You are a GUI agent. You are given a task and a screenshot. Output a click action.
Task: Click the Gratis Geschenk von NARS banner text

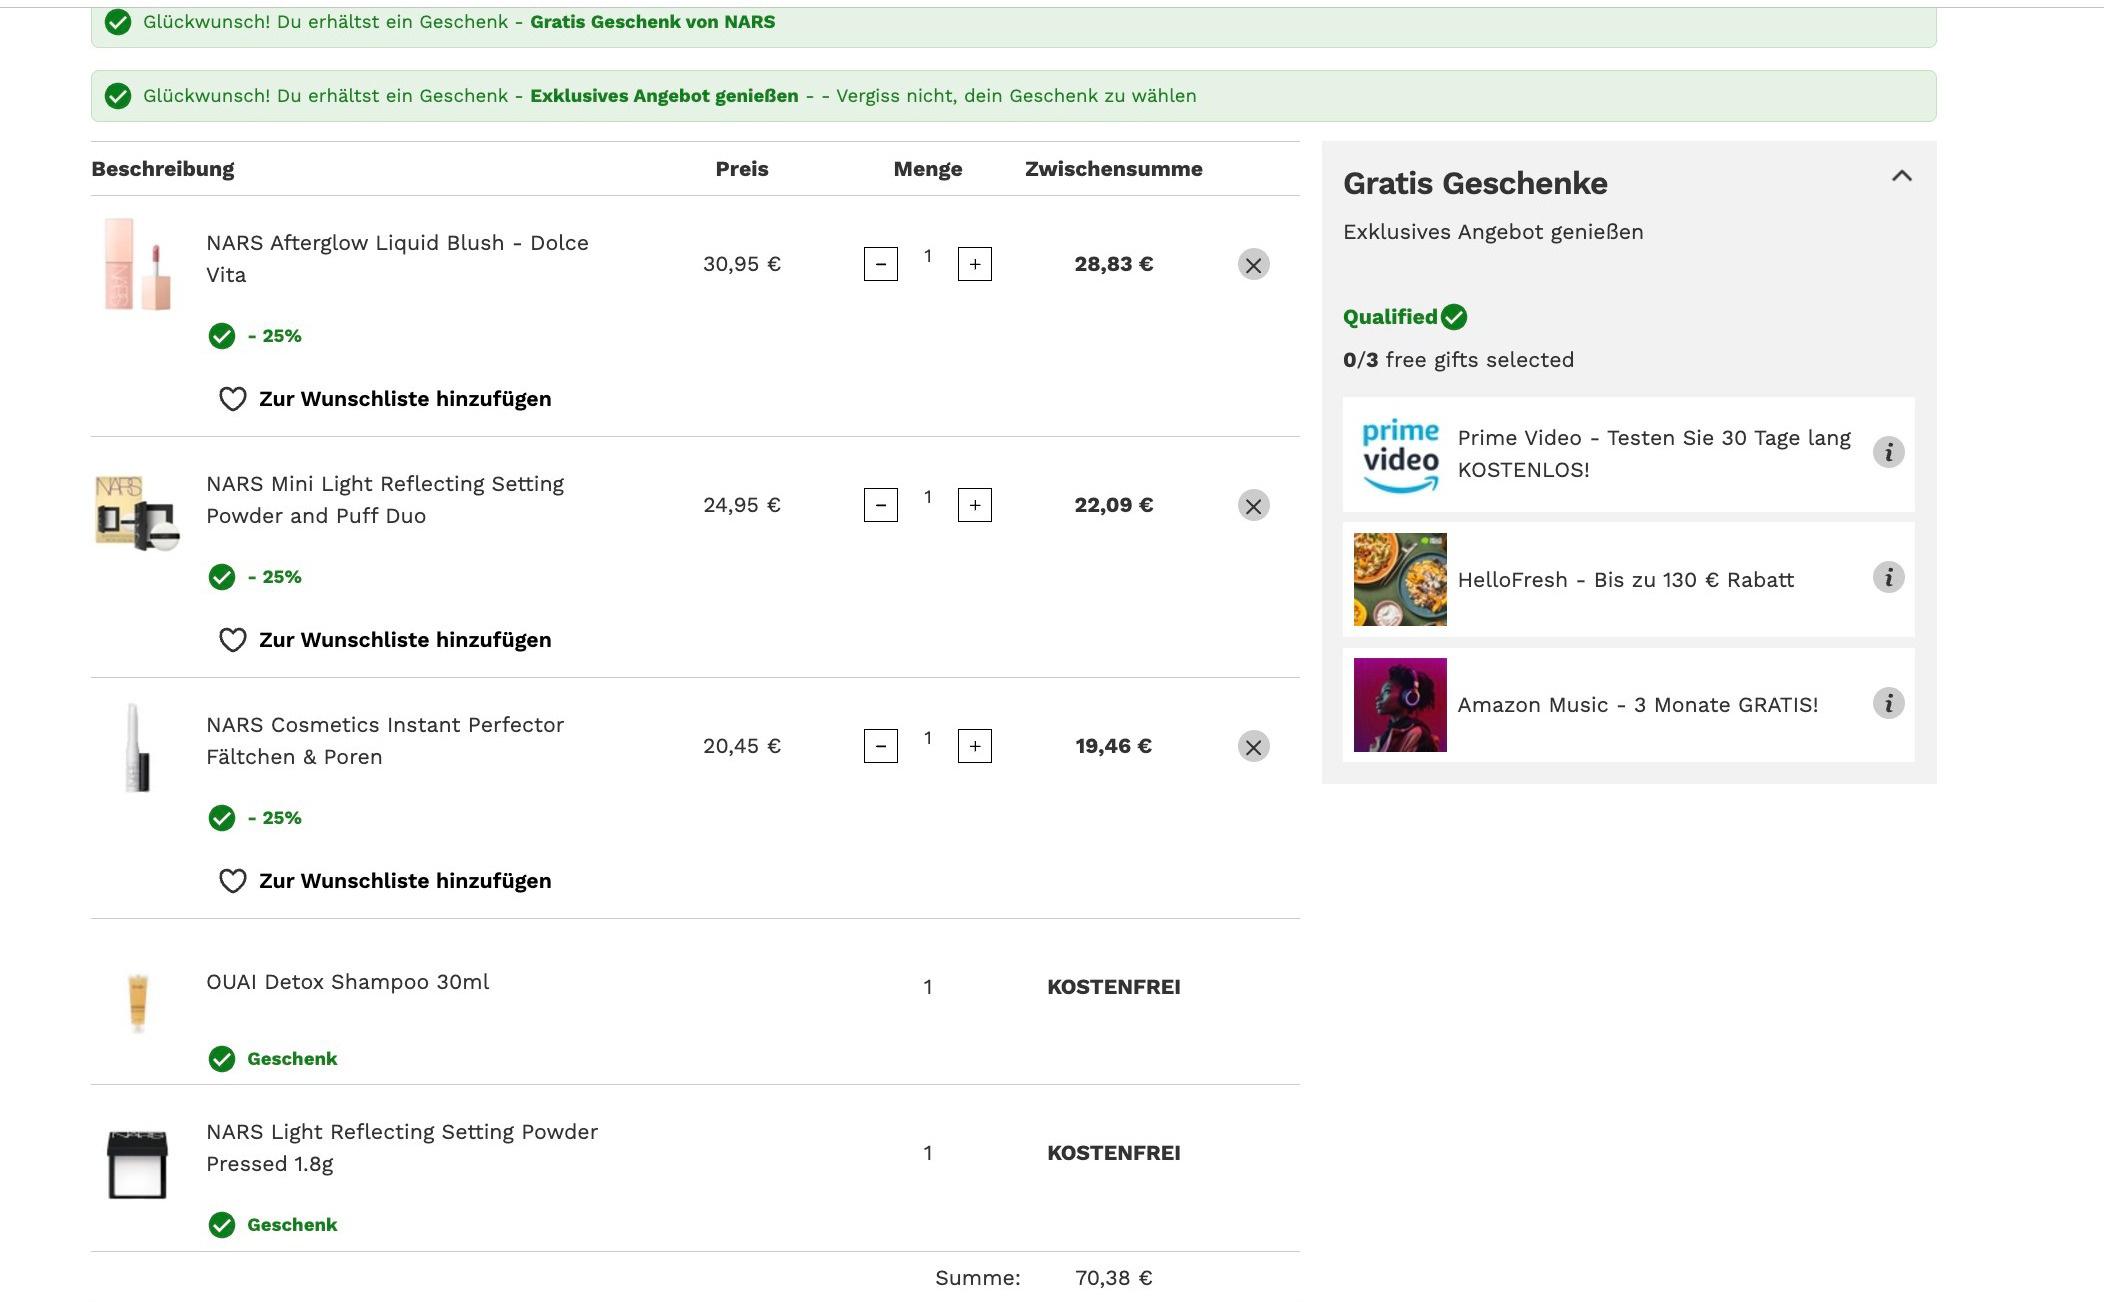pos(652,22)
